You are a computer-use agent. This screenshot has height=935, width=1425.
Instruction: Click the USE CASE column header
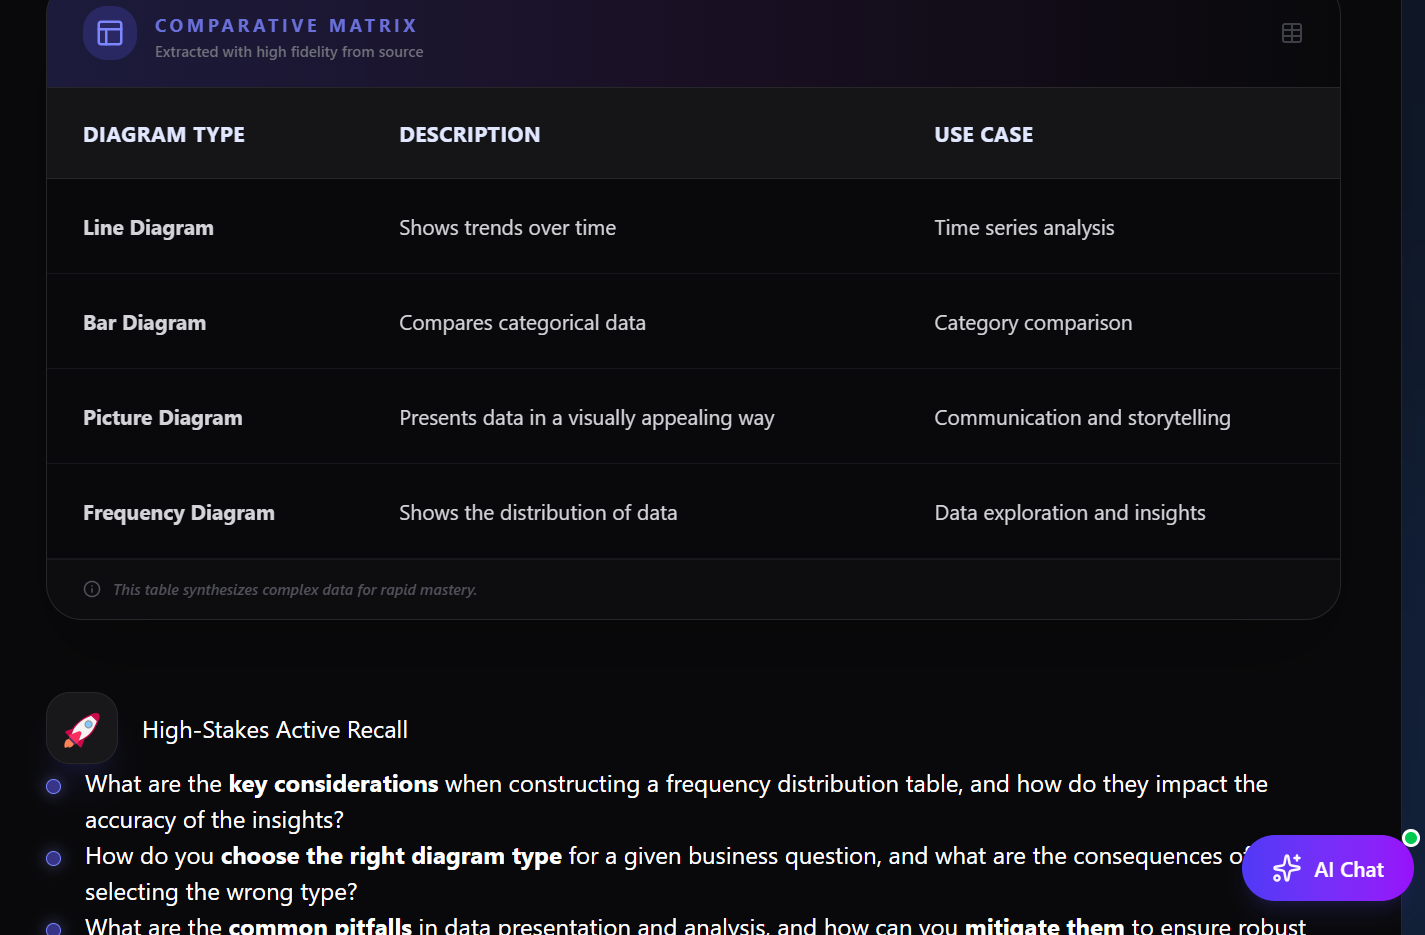tap(983, 133)
